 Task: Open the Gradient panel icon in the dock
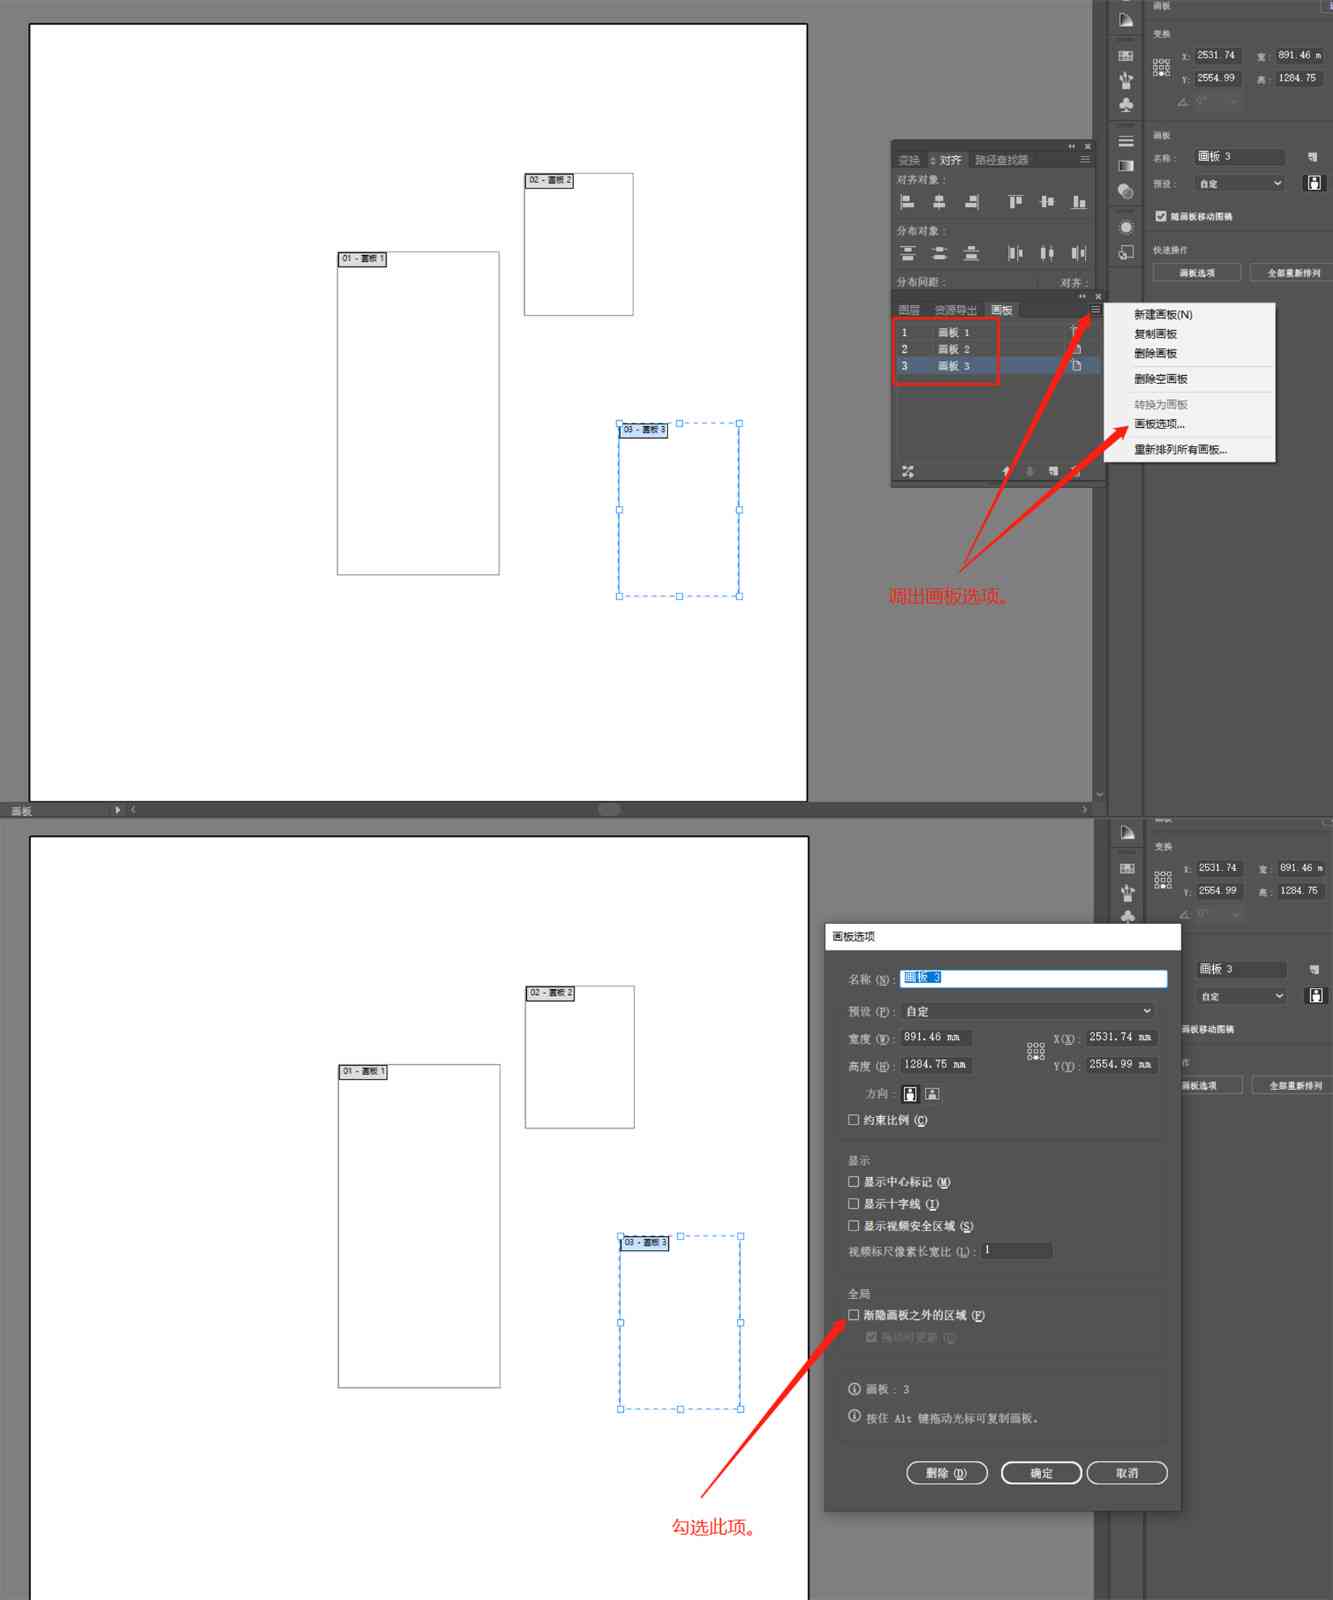click(x=1126, y=166)
